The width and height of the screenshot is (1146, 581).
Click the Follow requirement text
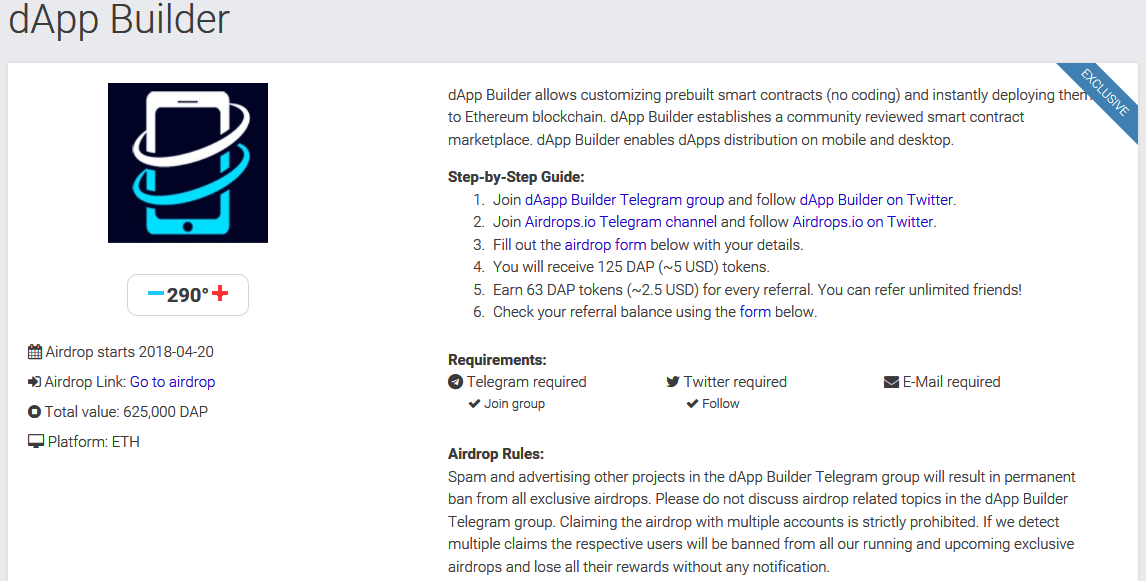click(721, 403)
